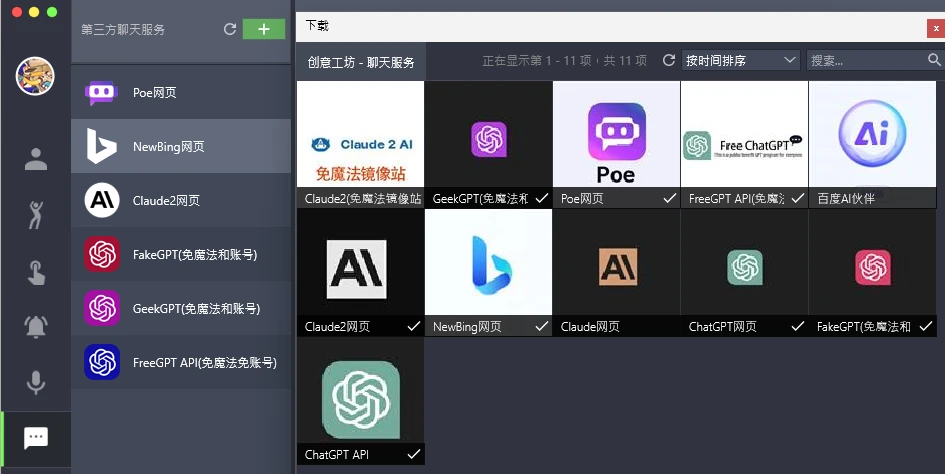Image resolution: width=945 pixels, height=474 pixels.
Task: Select the chat bubble sidebar icon
Action: pos(36,438)
